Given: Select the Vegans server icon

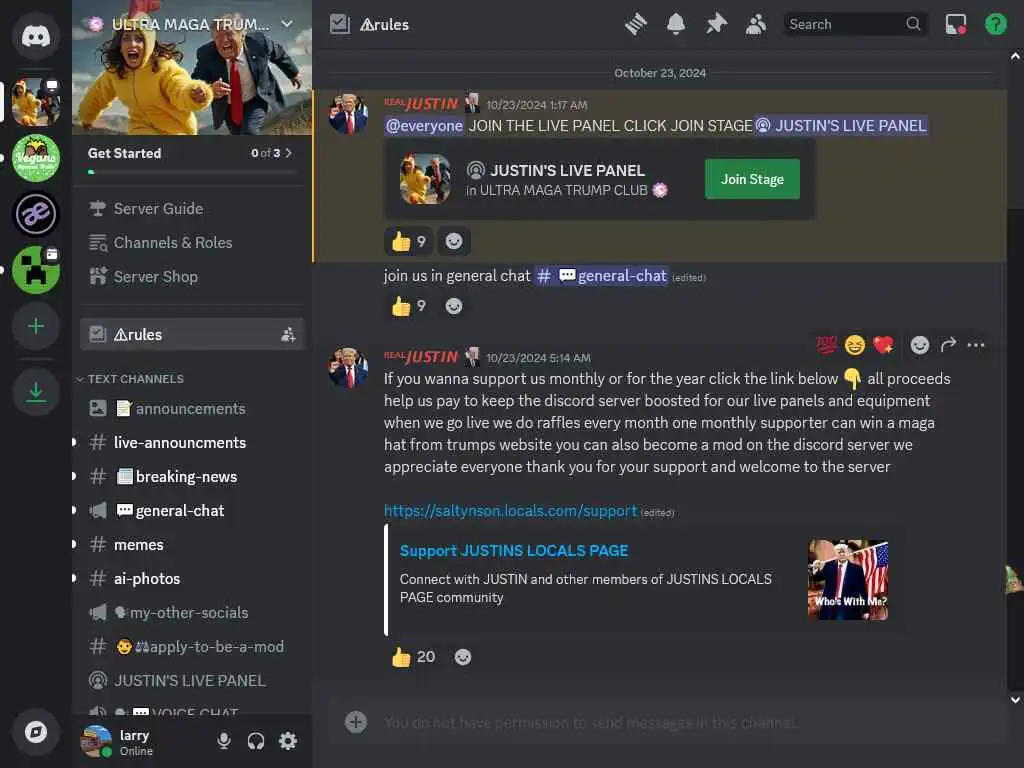Looking at the screenshot, I should (36, 157).
